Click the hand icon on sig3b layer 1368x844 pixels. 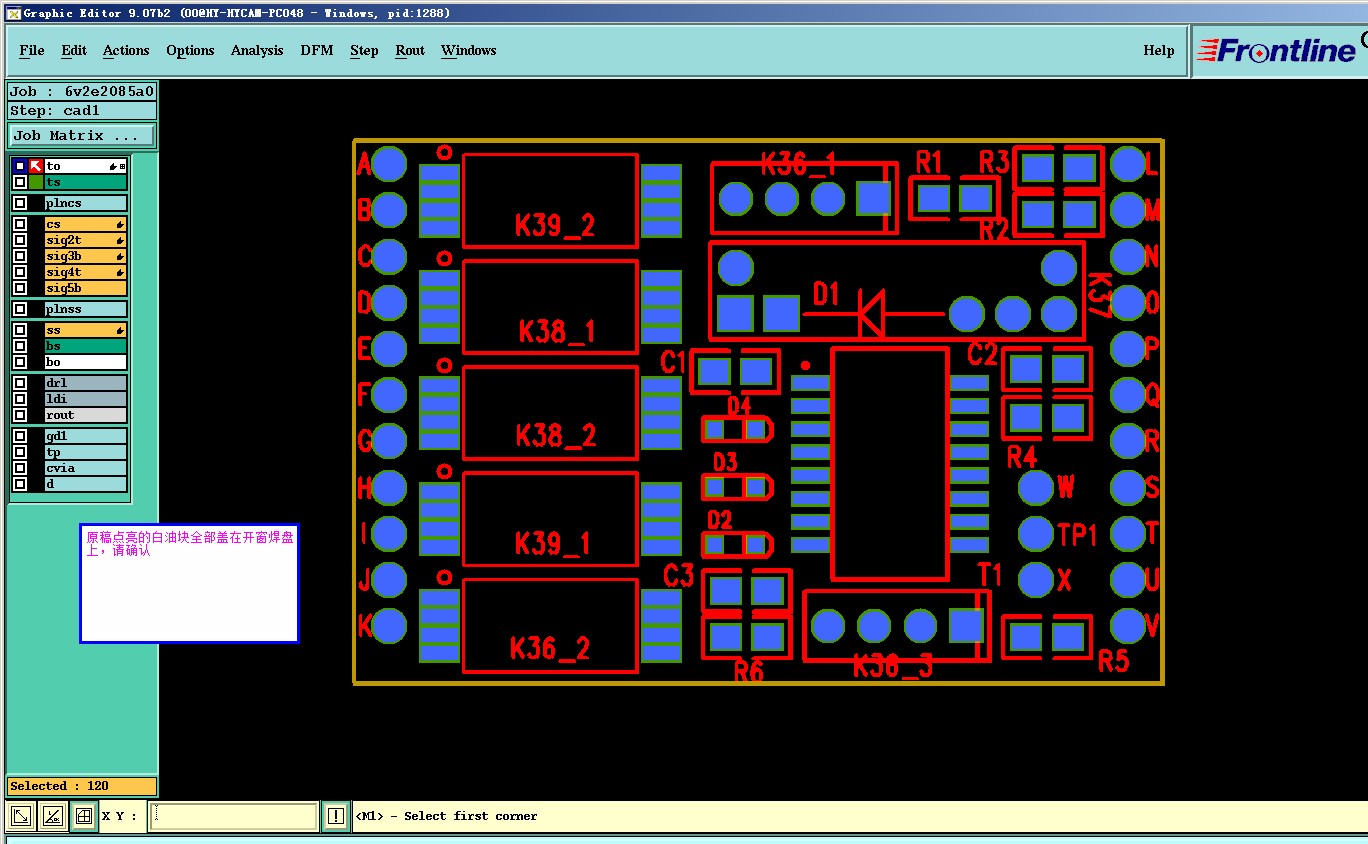click(x=120, y=257)
